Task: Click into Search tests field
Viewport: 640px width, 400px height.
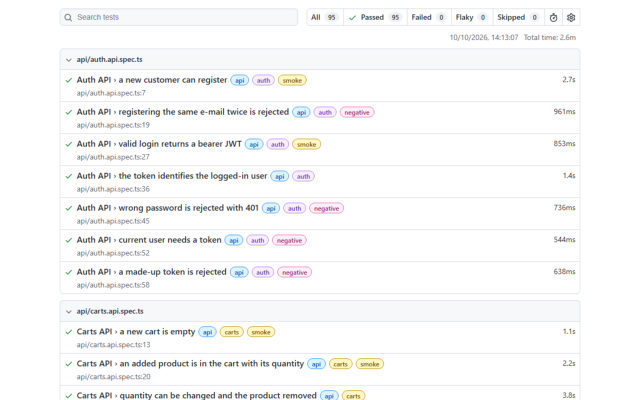Action: click(179, 17)
